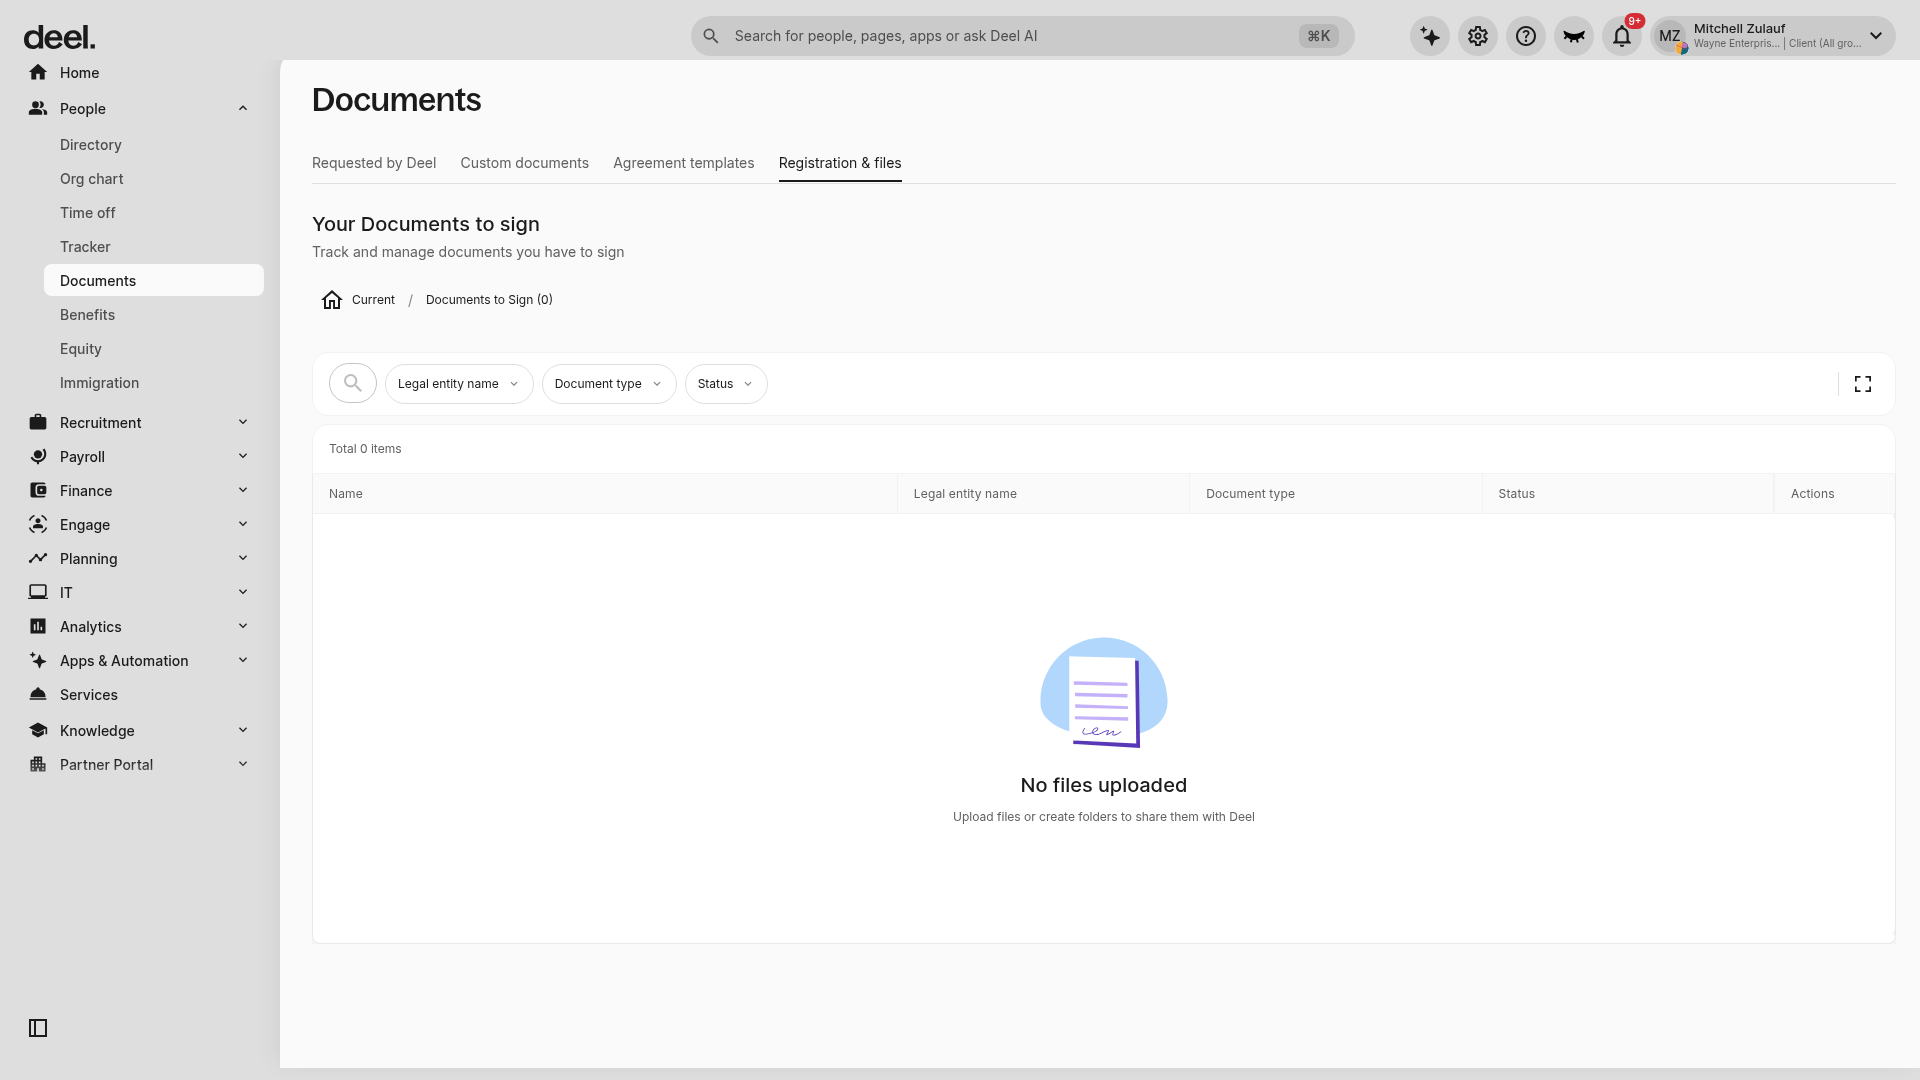Expand the Knowledge section chevron
The height and width of the screenshot is (1080, 1920).
click(x=243, y=731)
